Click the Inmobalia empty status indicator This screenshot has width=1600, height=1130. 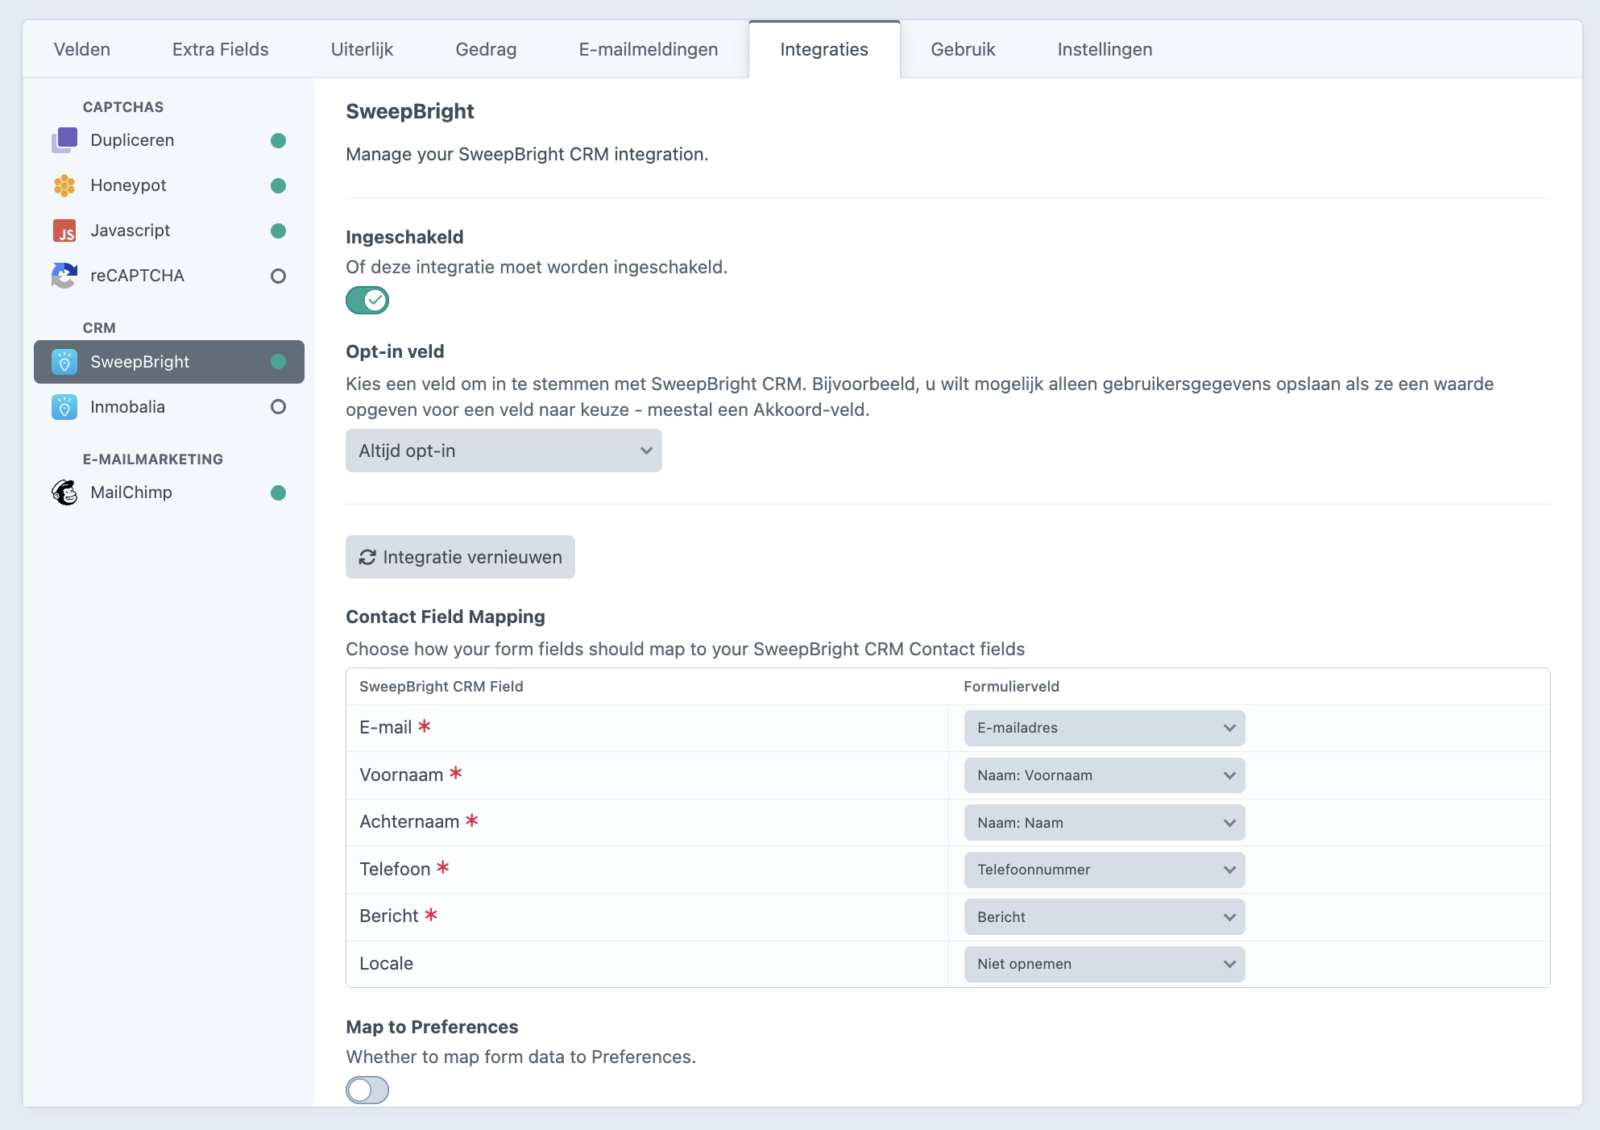[278, 407]
